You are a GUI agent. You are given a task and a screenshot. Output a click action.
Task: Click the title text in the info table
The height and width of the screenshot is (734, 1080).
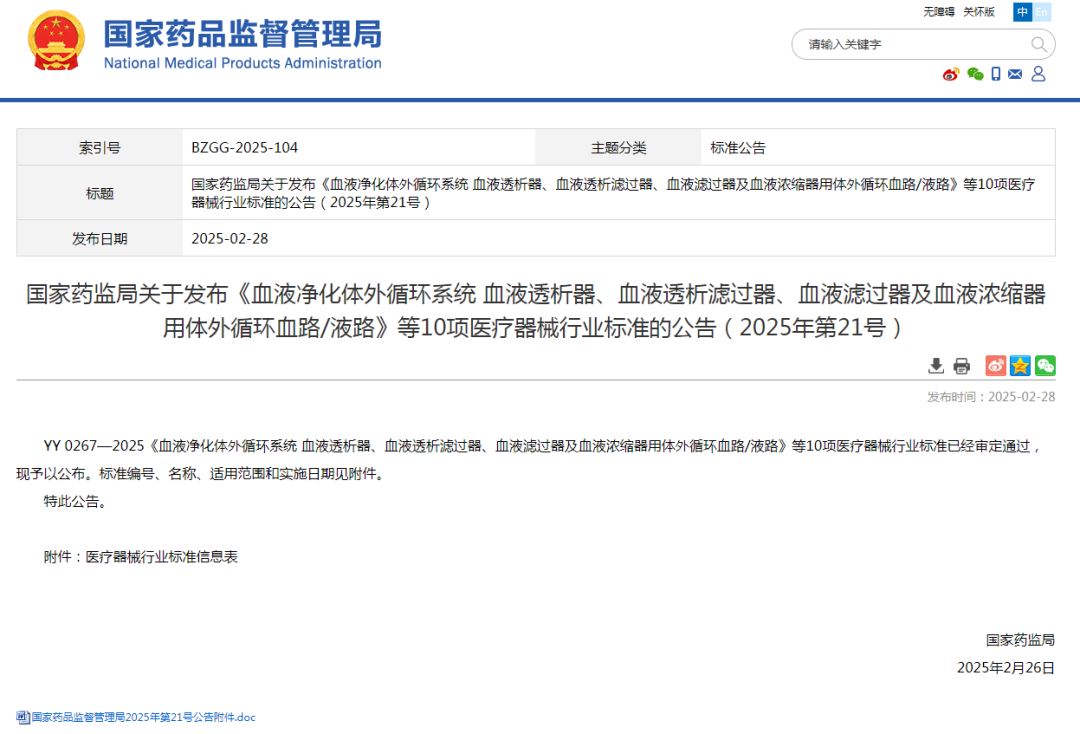point(613,193)
